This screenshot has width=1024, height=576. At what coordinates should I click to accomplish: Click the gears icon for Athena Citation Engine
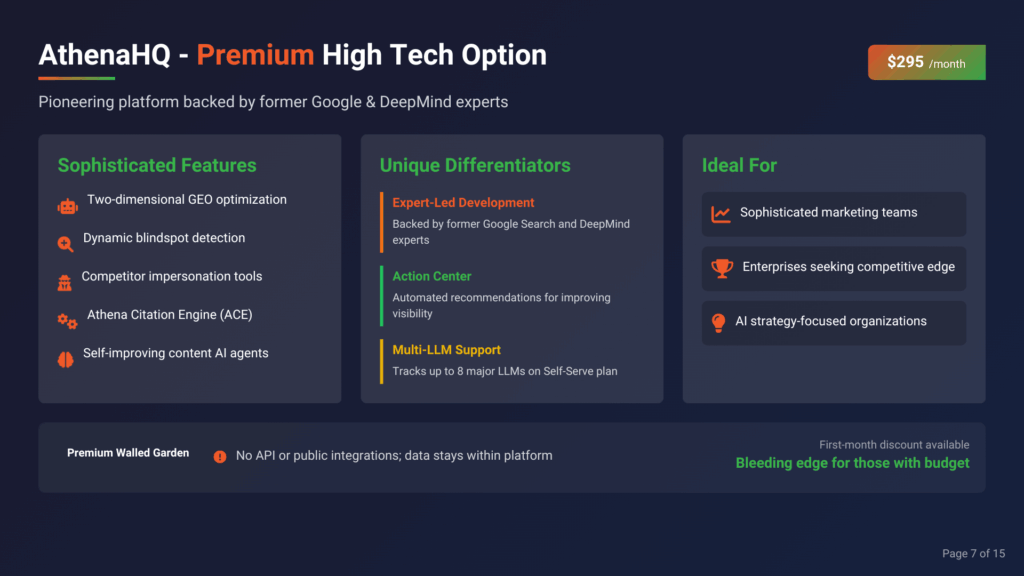point(67,321)
